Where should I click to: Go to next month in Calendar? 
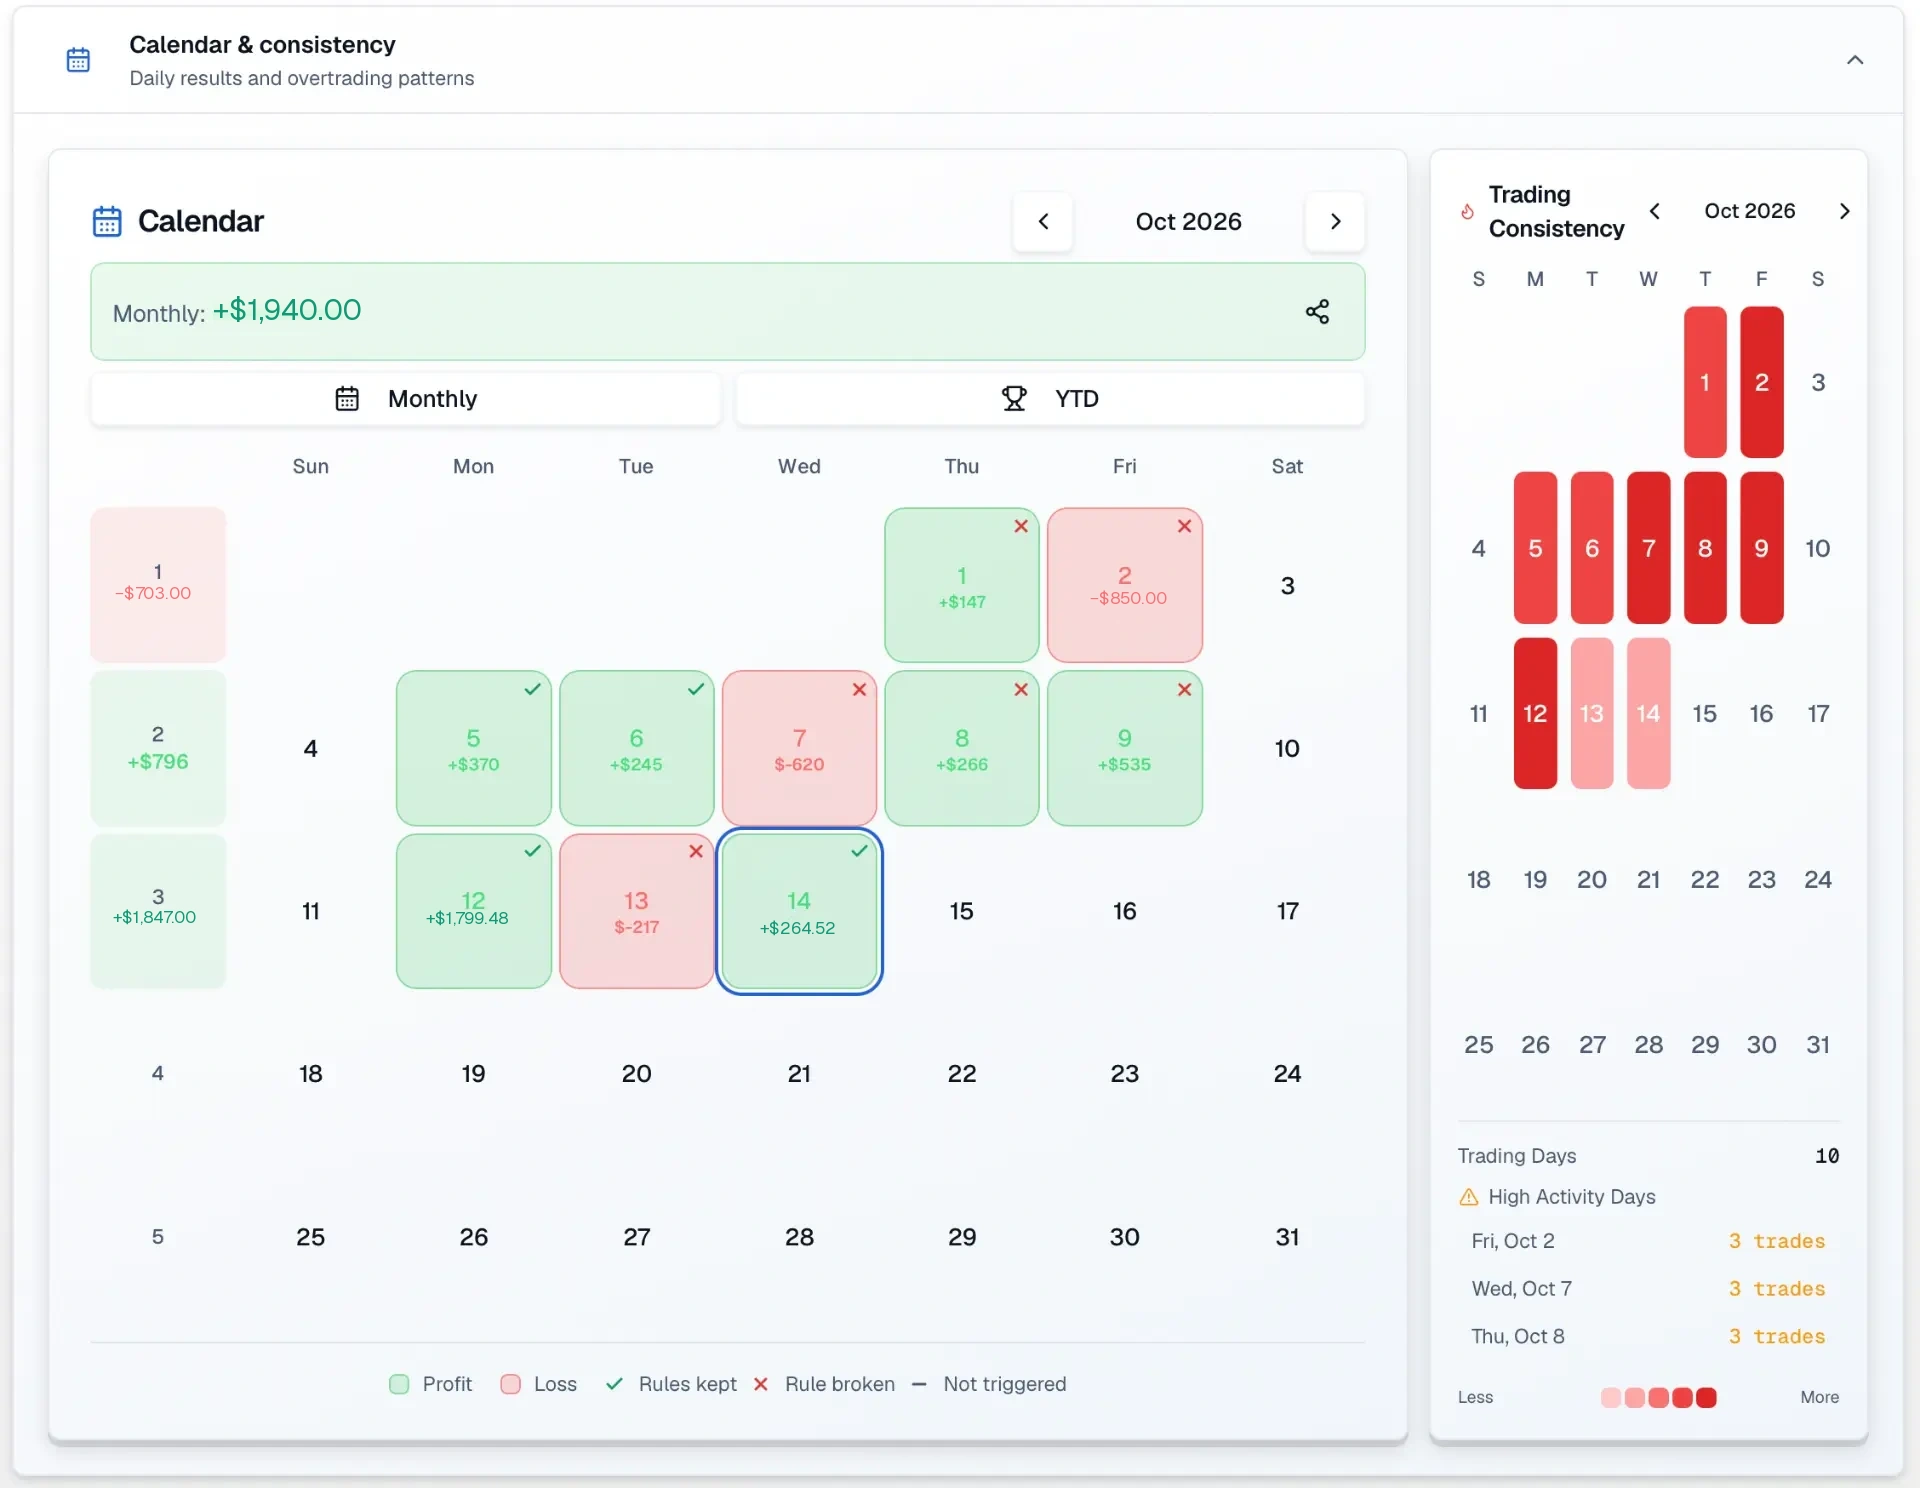point(1335,221)
